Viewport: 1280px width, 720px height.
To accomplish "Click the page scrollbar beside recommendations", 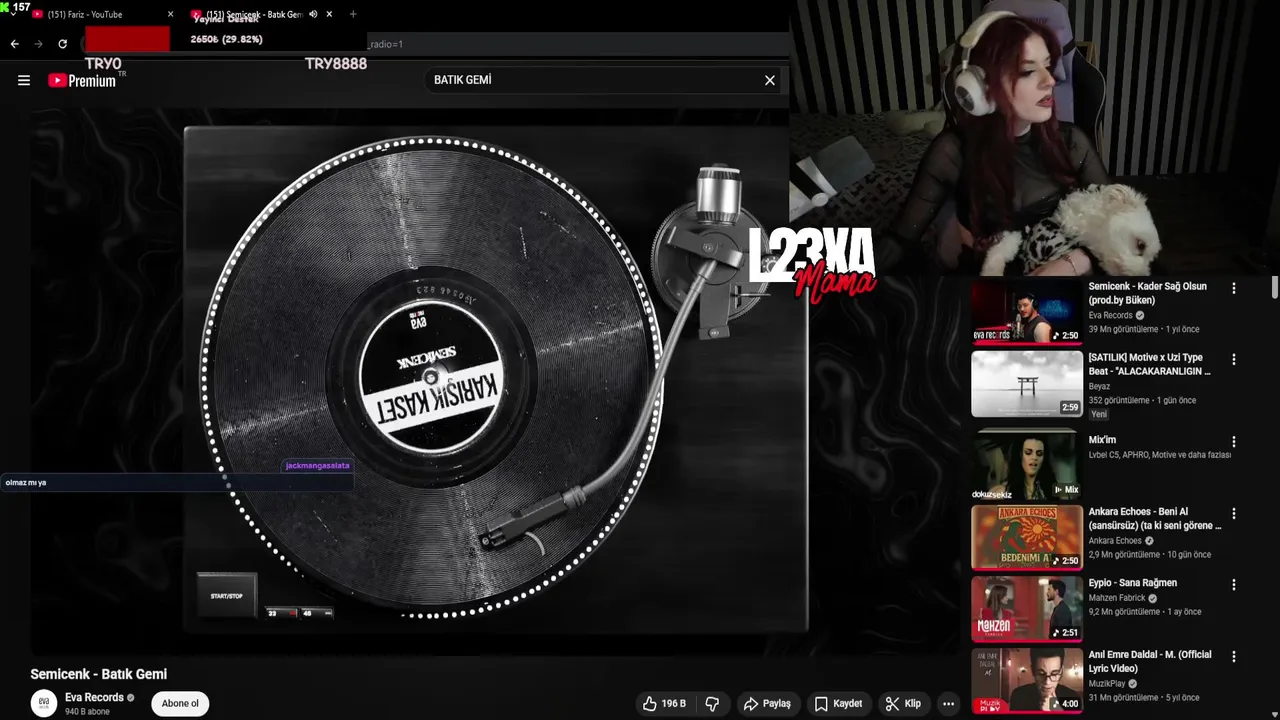I will click(x=1275, y=288).
